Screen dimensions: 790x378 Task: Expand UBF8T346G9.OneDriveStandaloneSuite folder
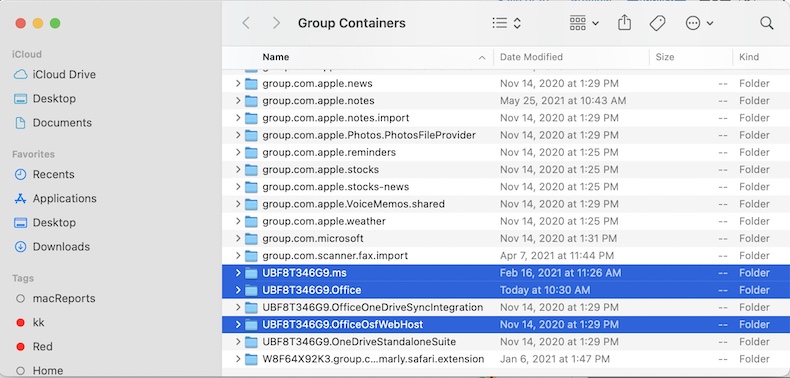[x=238, y=342]
